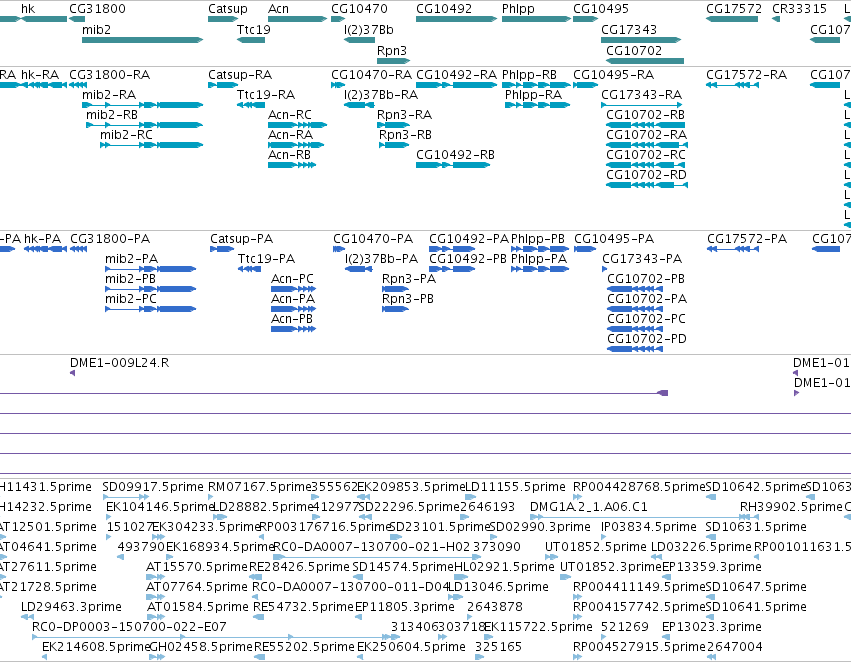Click the Rpn3 gene bar
Screen dimensions: 851x662
pos(393,61)
